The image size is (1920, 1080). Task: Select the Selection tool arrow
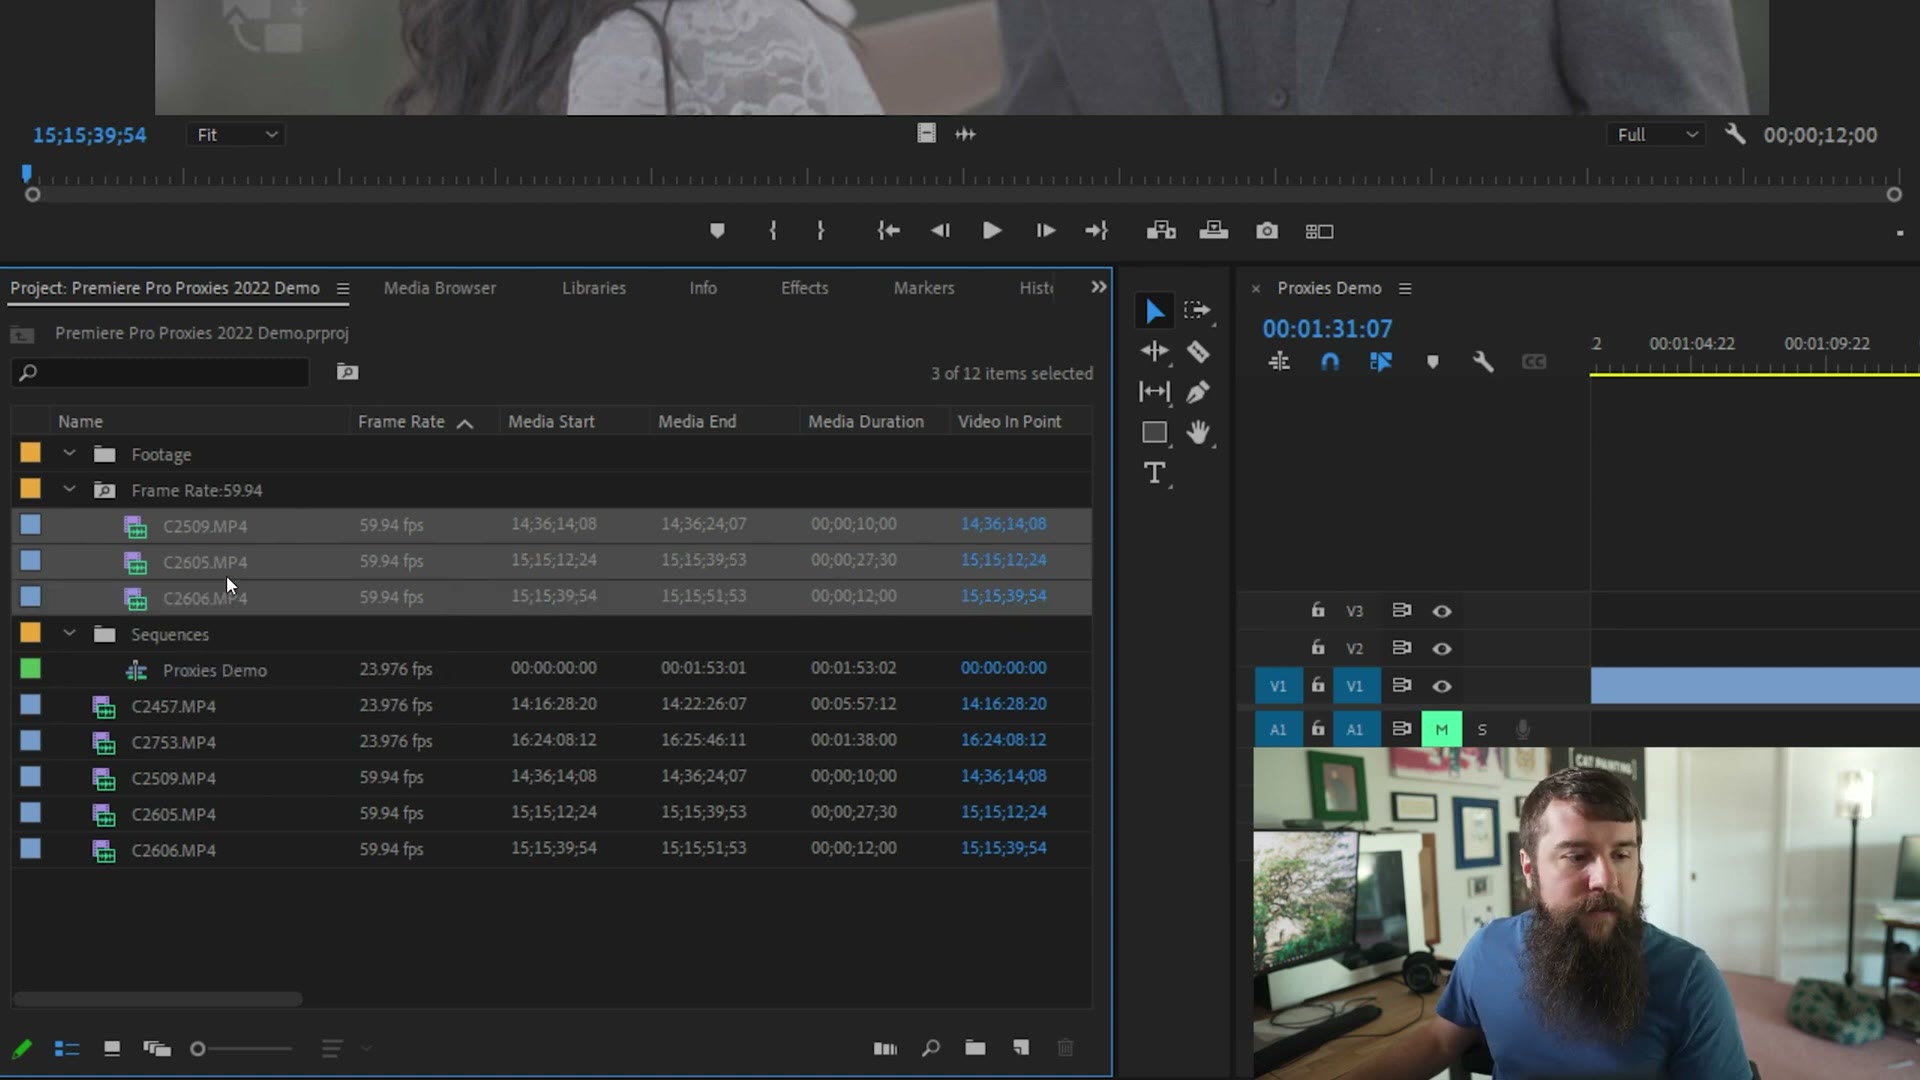tap(1154, 311)
